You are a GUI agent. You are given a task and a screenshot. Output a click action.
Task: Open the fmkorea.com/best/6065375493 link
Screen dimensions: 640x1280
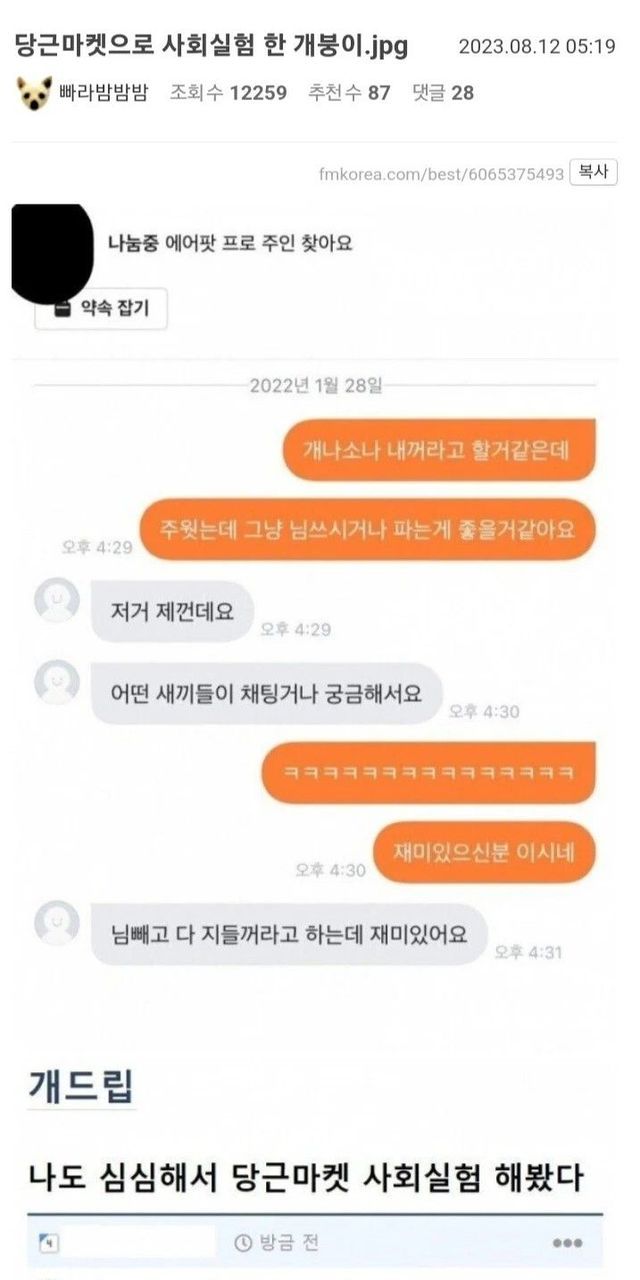pyautogui.click(x=442, y=174)
